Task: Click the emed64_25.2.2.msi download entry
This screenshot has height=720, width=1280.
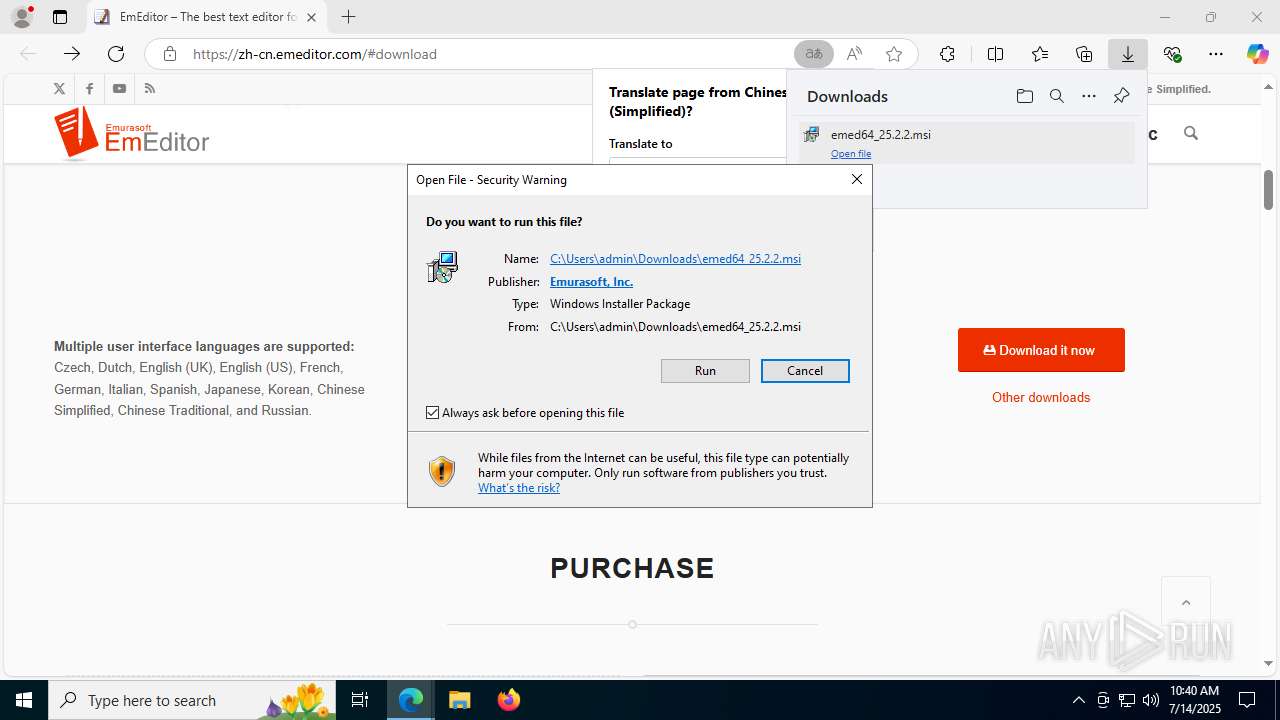Action: pyautogui.click(x=967, y=143)
